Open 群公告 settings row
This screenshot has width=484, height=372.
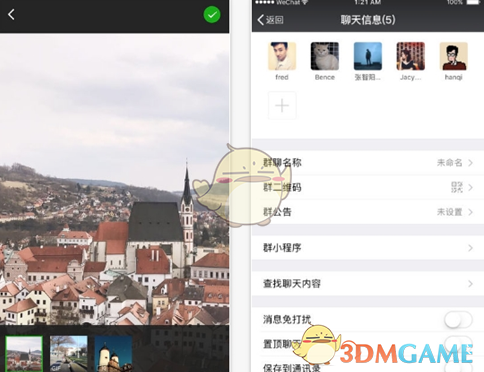coord(368,212)
